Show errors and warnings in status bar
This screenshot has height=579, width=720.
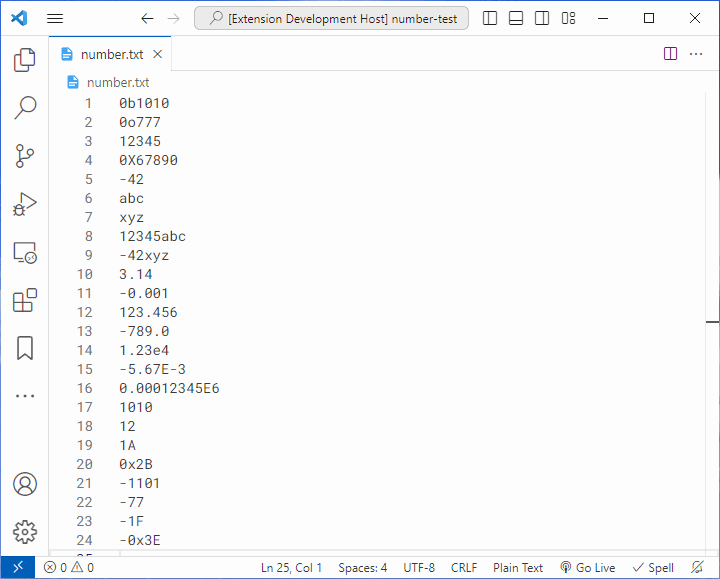69,568
